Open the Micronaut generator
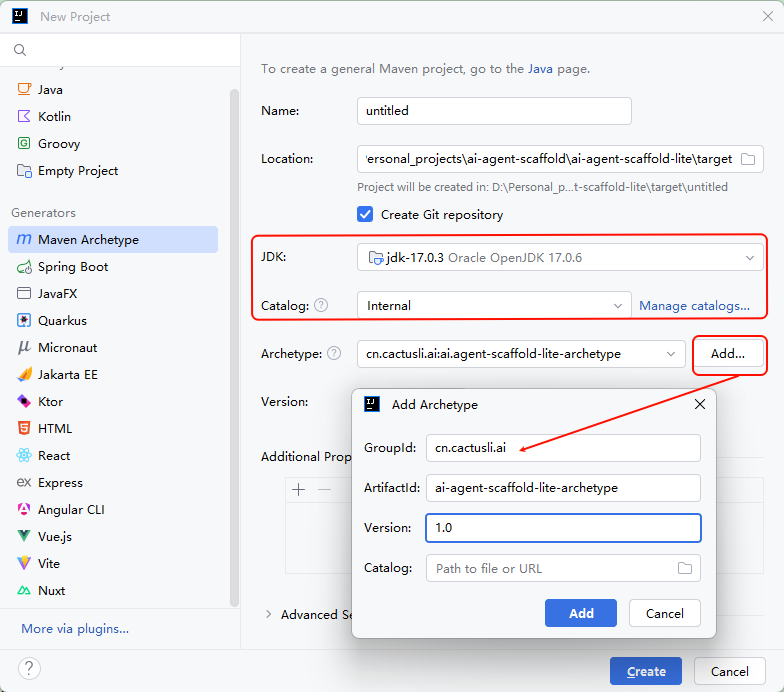Image resolution: width=784 pixels, height=692 pixels. [113, 348]
